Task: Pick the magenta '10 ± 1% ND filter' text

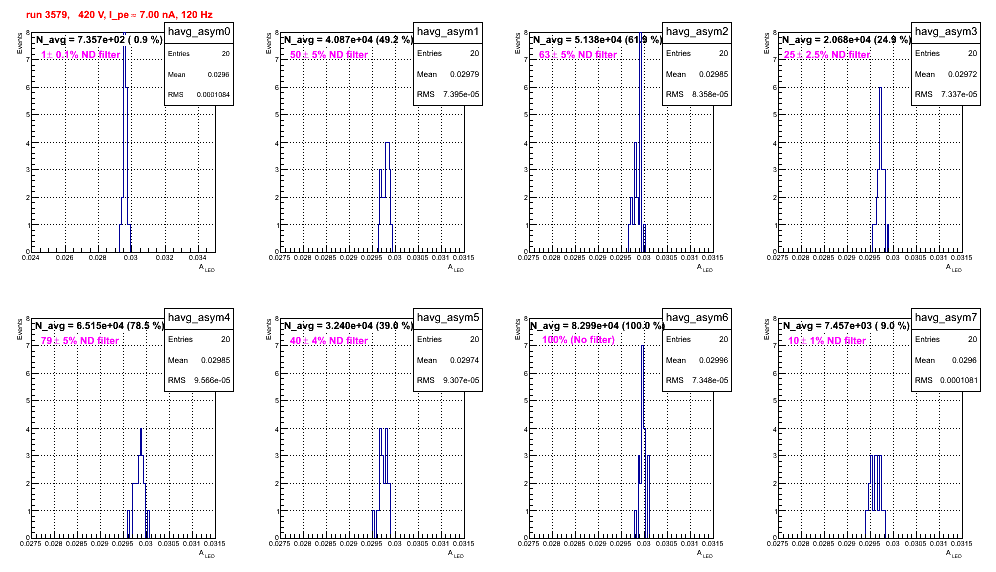Action: coord(827,341)
